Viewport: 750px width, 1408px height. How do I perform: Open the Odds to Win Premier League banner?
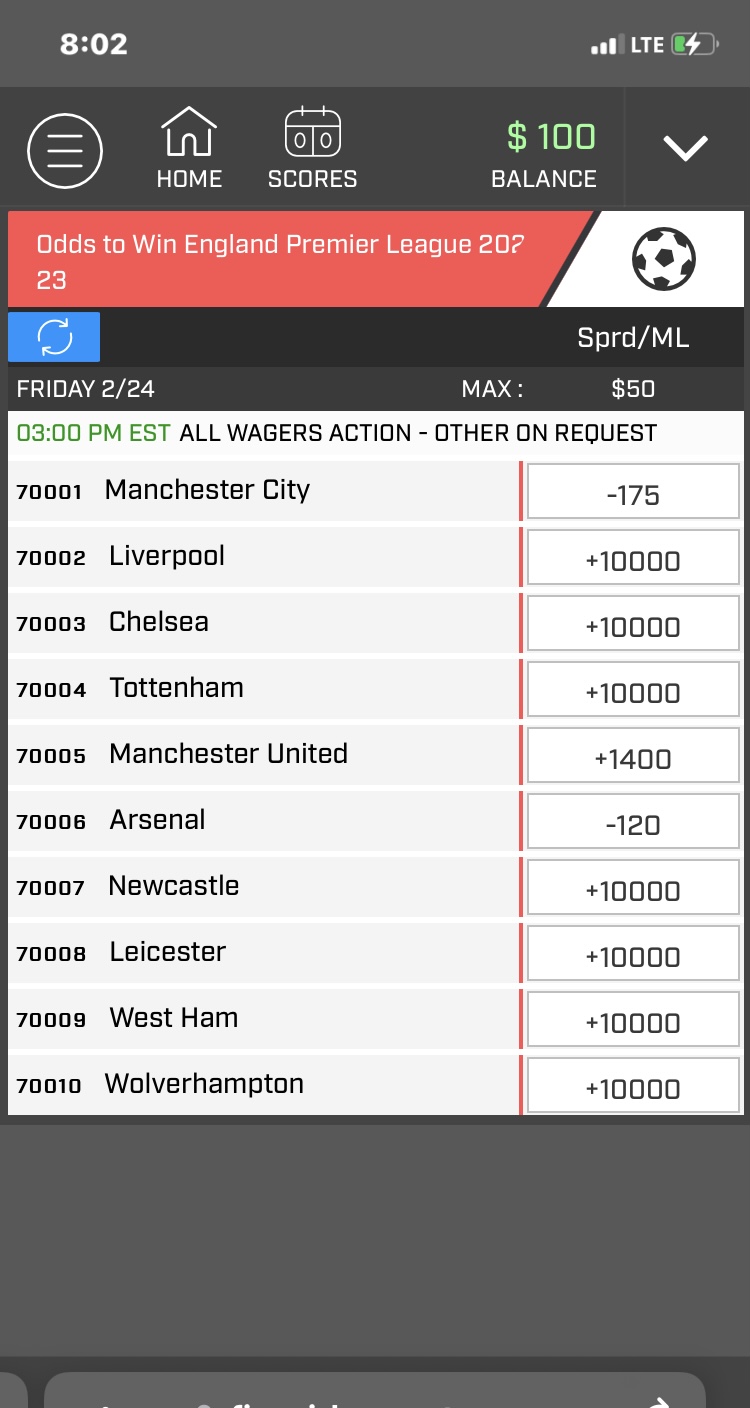pos(280,260)
